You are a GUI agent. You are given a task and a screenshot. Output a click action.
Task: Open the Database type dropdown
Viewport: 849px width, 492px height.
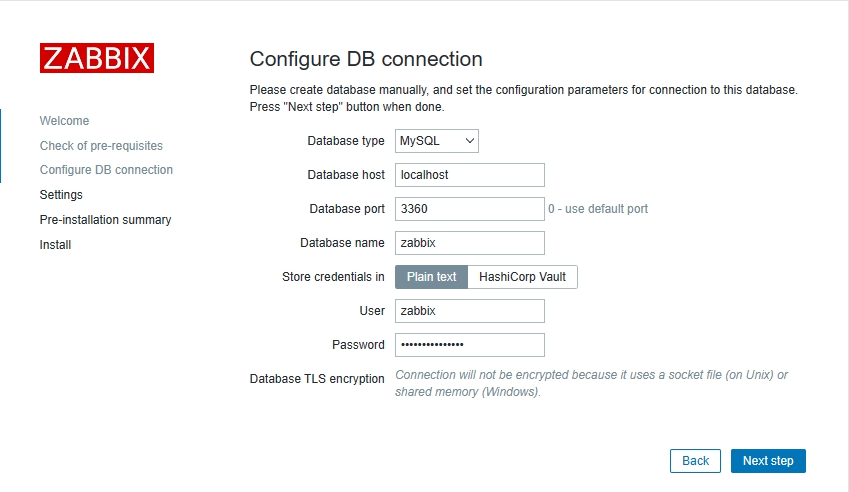[437, 141]
